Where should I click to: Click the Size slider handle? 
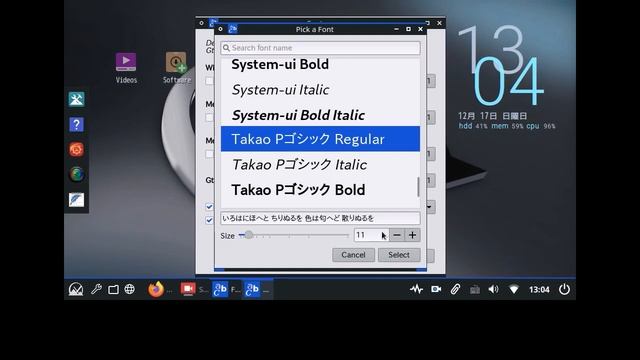249,235
